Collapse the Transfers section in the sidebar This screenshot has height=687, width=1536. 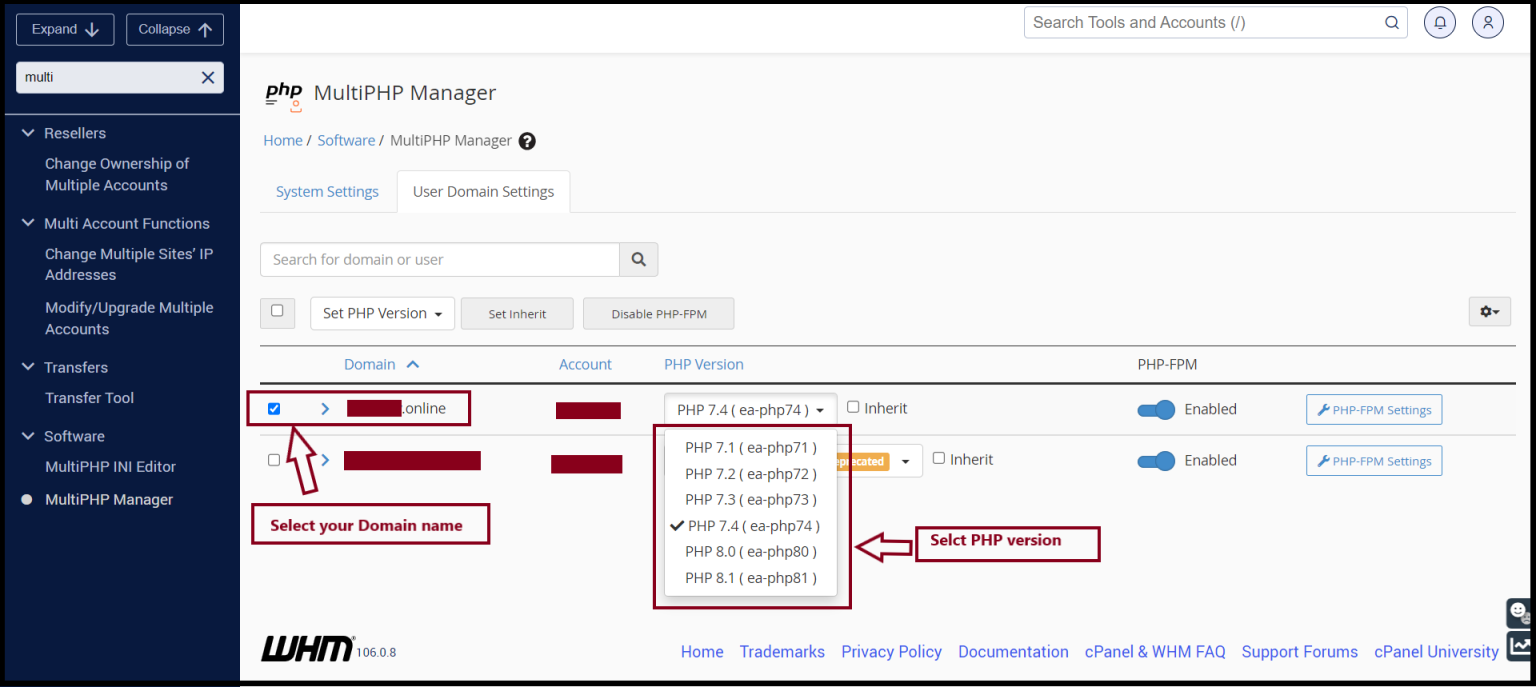(x=27, y=367)
